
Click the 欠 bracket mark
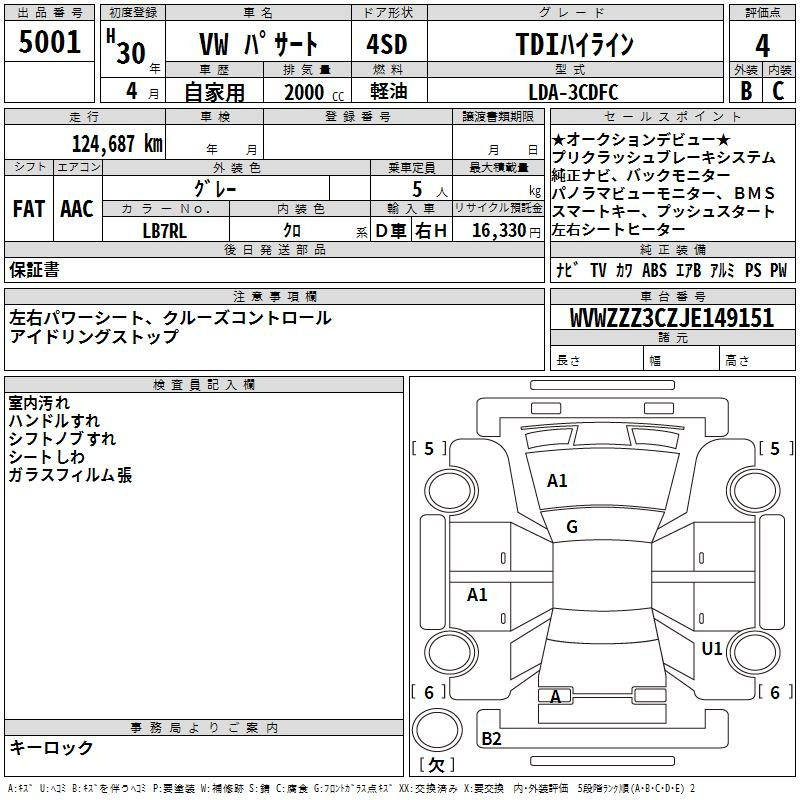pyautogui.click(x=435, y=765)
